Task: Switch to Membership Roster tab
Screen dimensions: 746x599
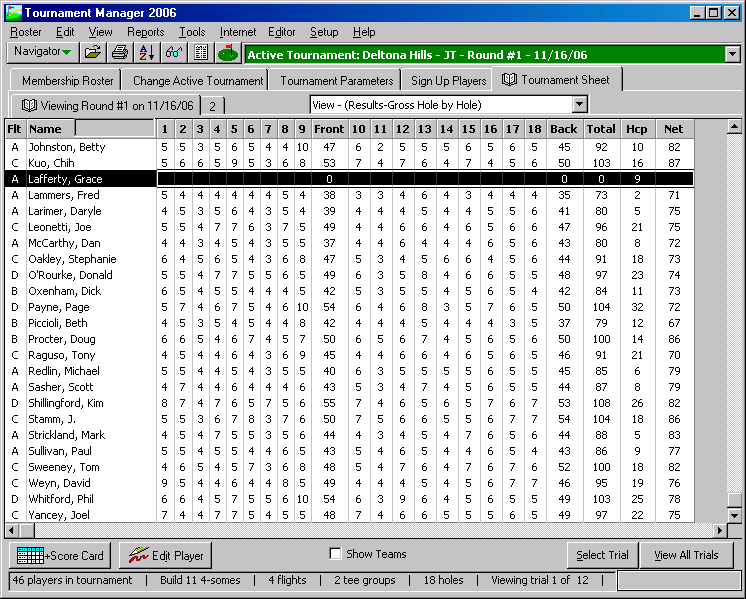Action: tap(66, 80)
